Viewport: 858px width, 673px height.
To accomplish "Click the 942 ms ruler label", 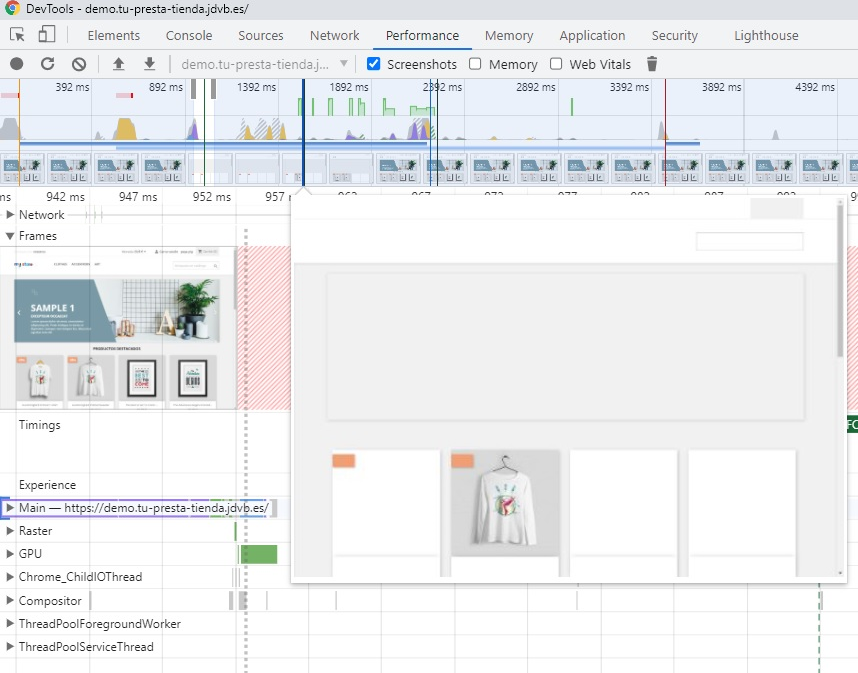I will pos(65,196).
